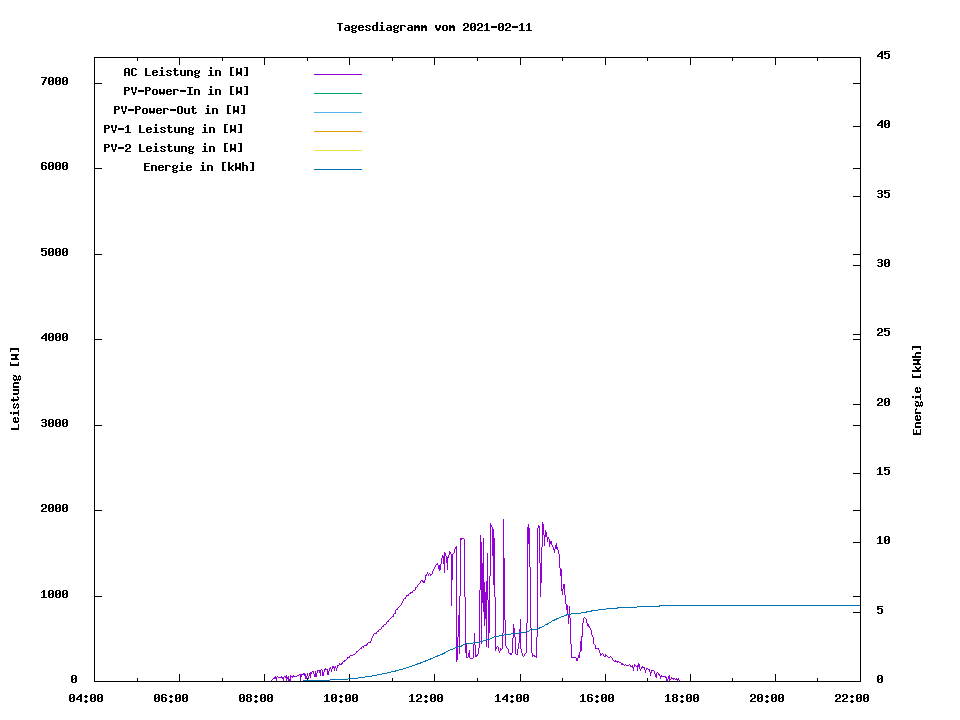The height and width of the screenshot is (720, 960).
Task: Click the 45 tick on energy axis
Action: 883,55
